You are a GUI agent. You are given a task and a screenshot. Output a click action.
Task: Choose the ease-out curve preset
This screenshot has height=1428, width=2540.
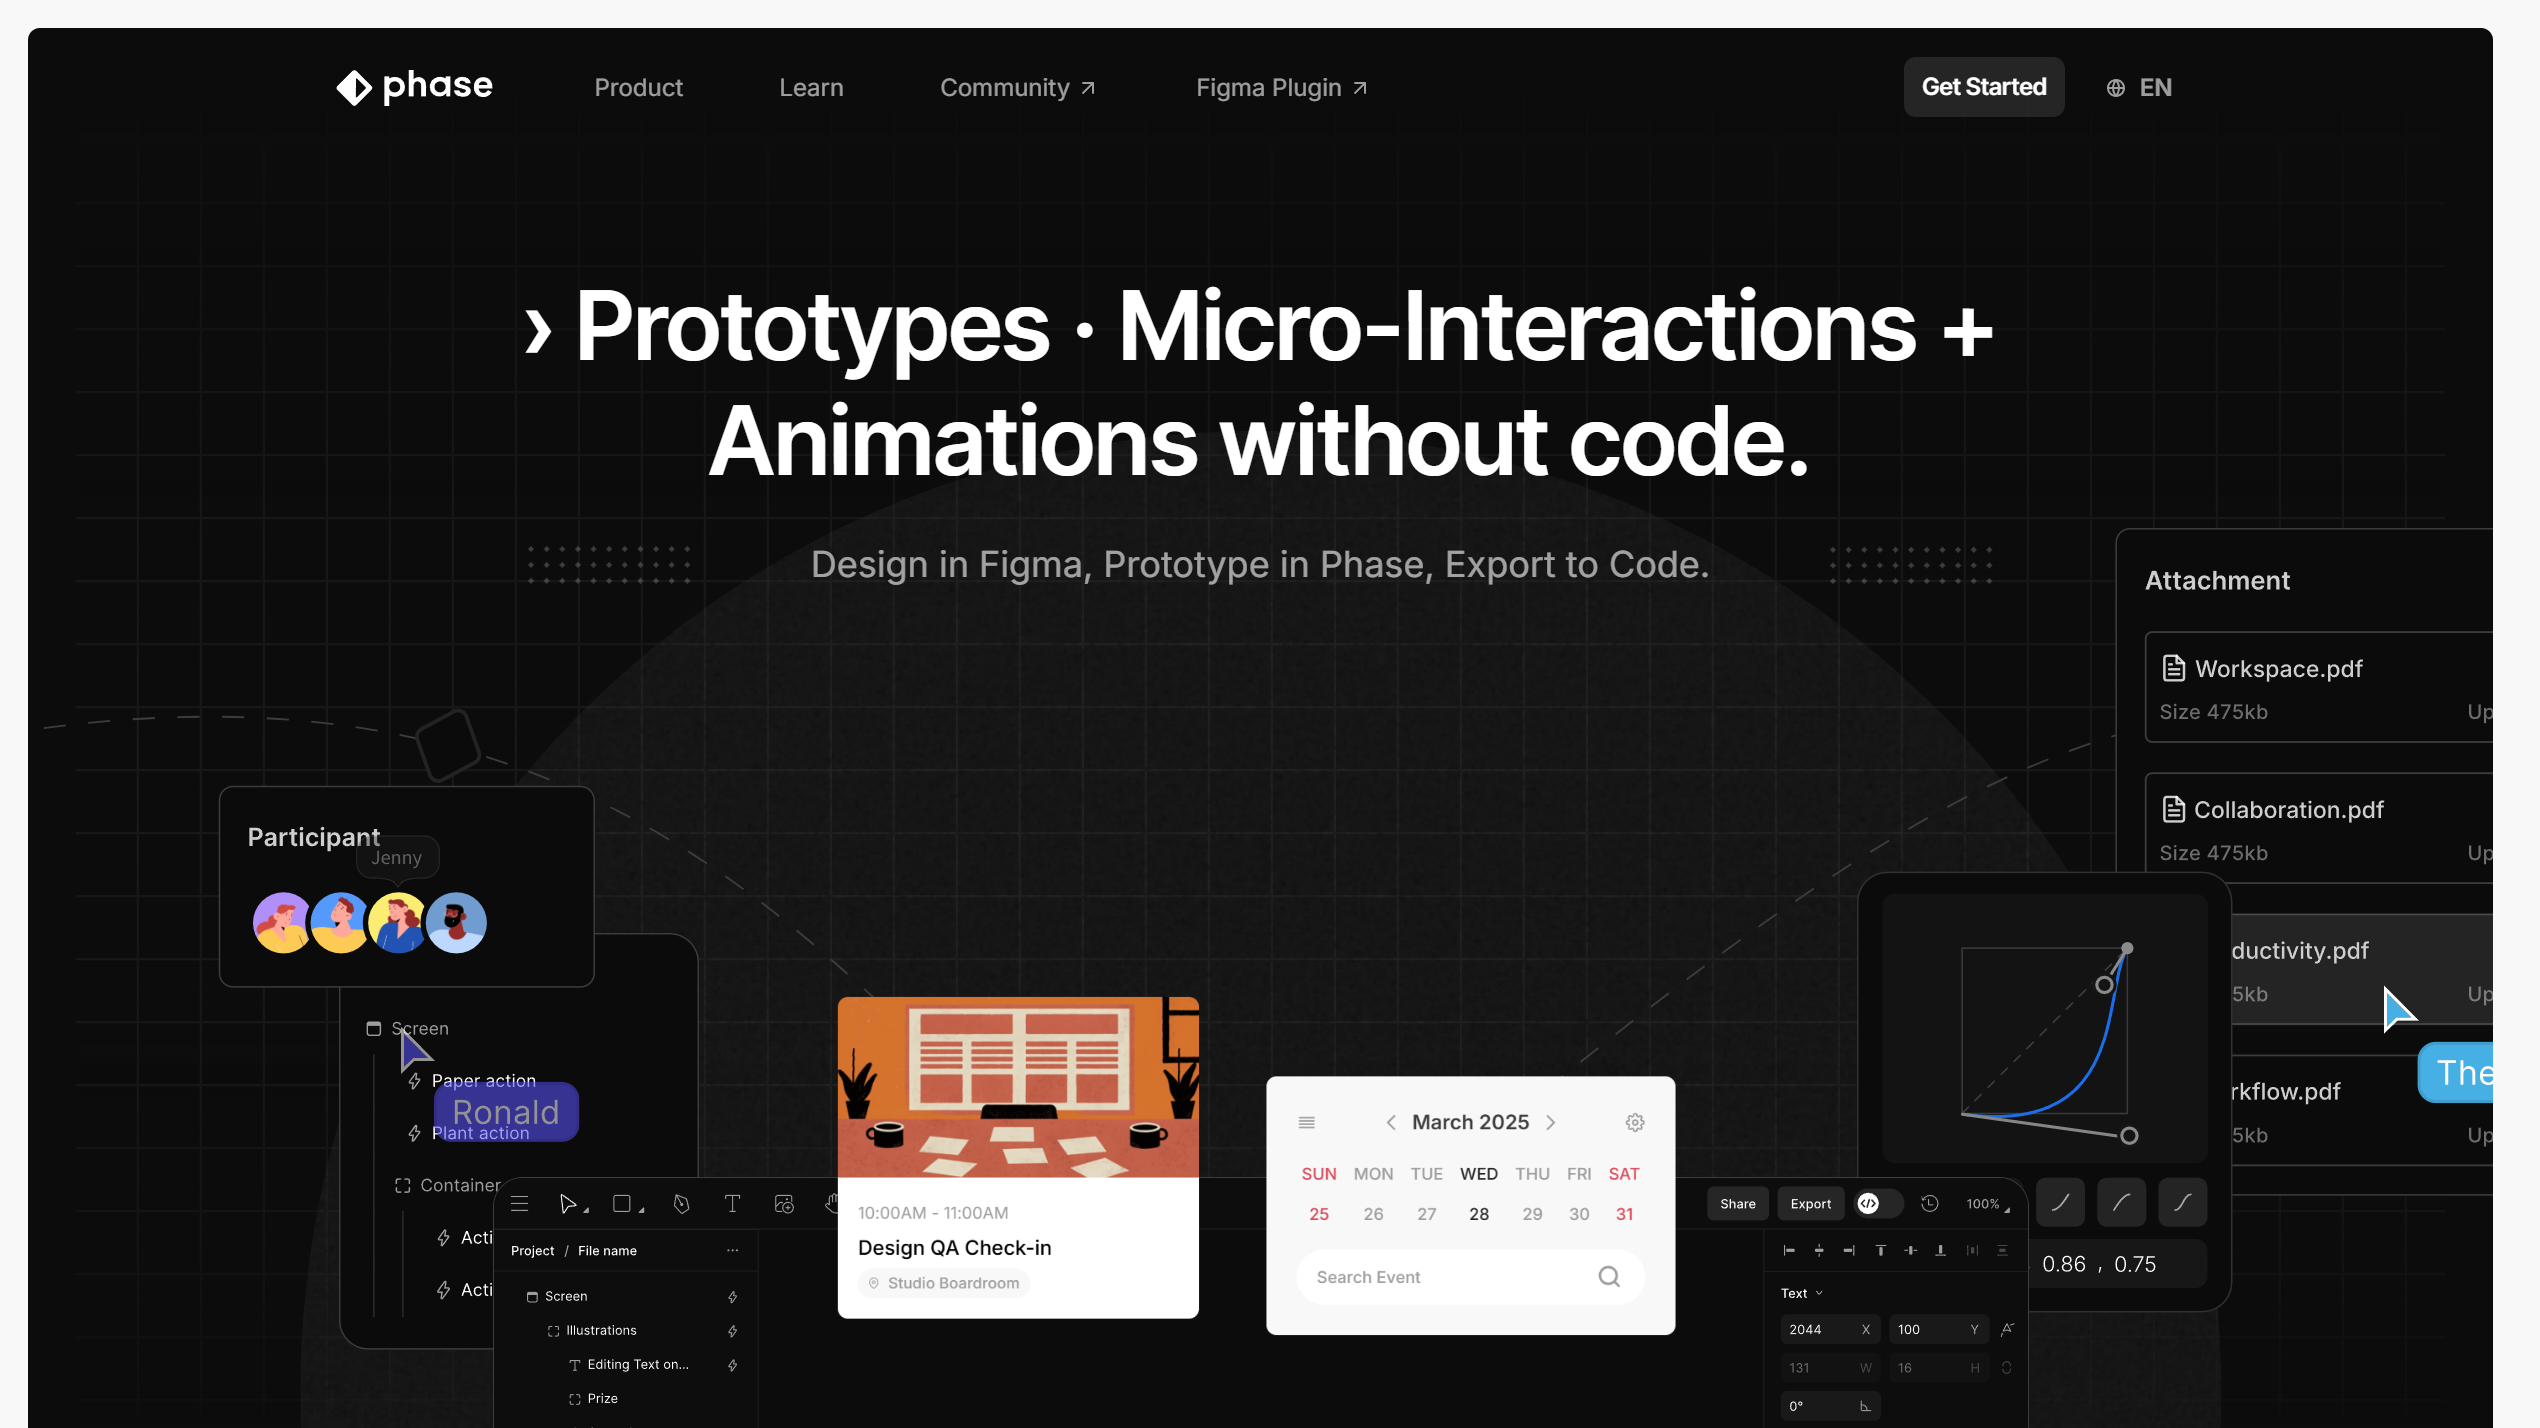click(2121, 1202)
